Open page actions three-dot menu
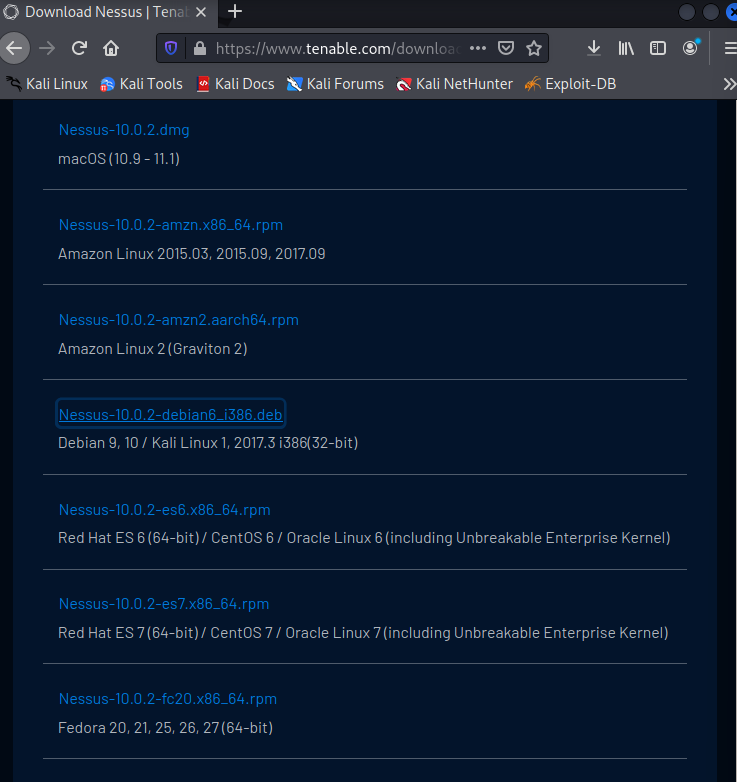This screenshot has width=737, height=782. (478, 48)
